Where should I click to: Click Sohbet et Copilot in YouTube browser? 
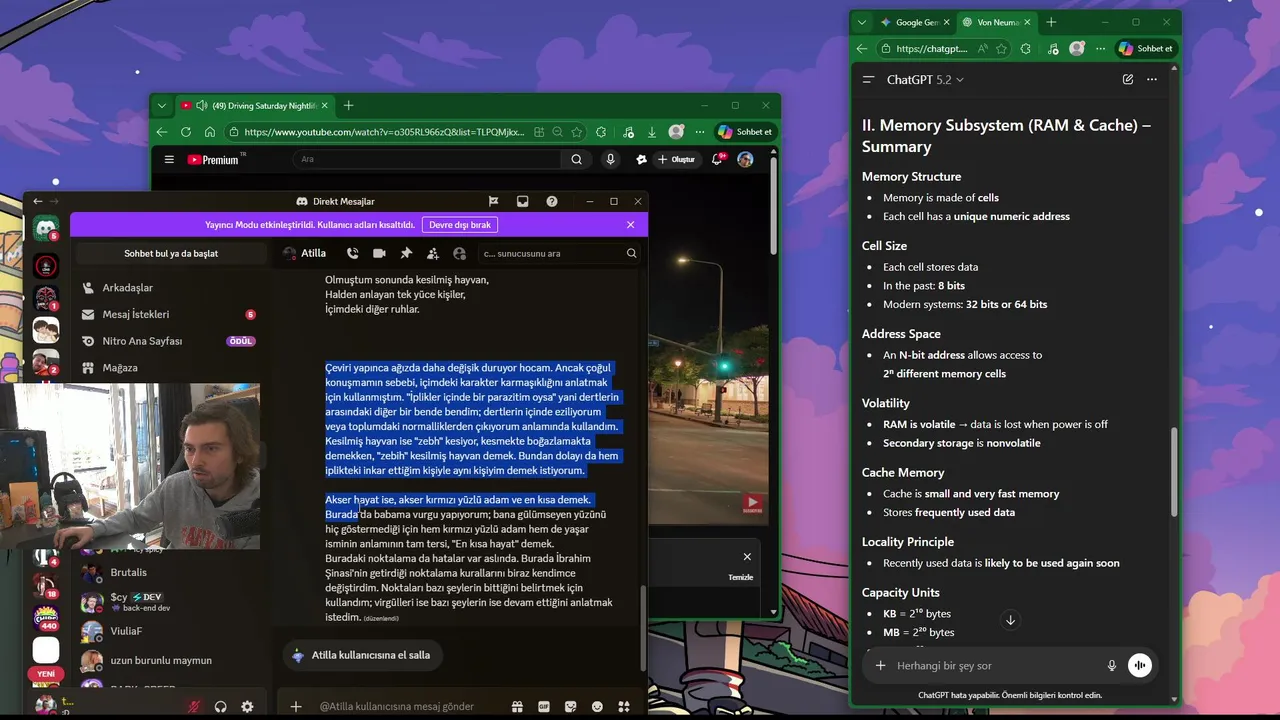pyautogui.click(x=745, y=132)
